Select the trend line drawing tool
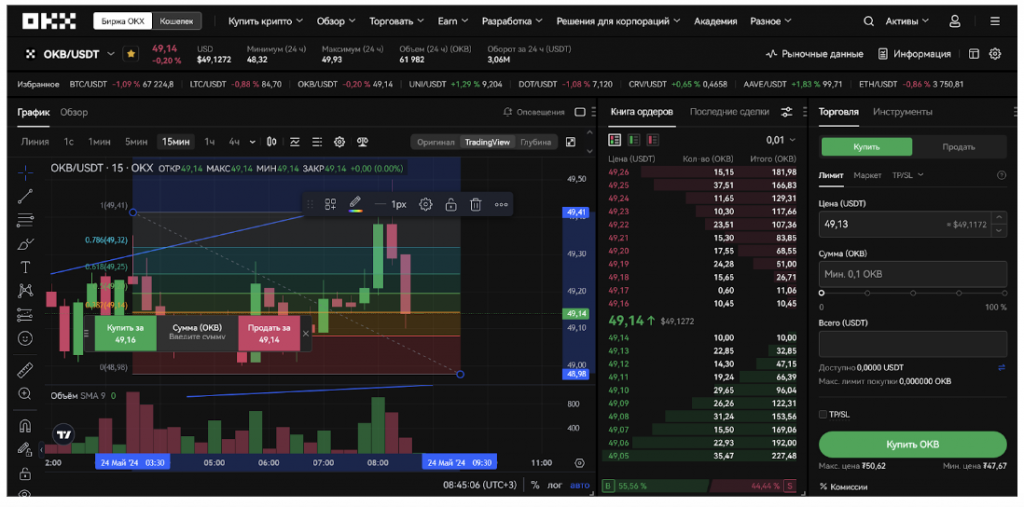This screenshot has height=507, width=1024. point(25,196)
